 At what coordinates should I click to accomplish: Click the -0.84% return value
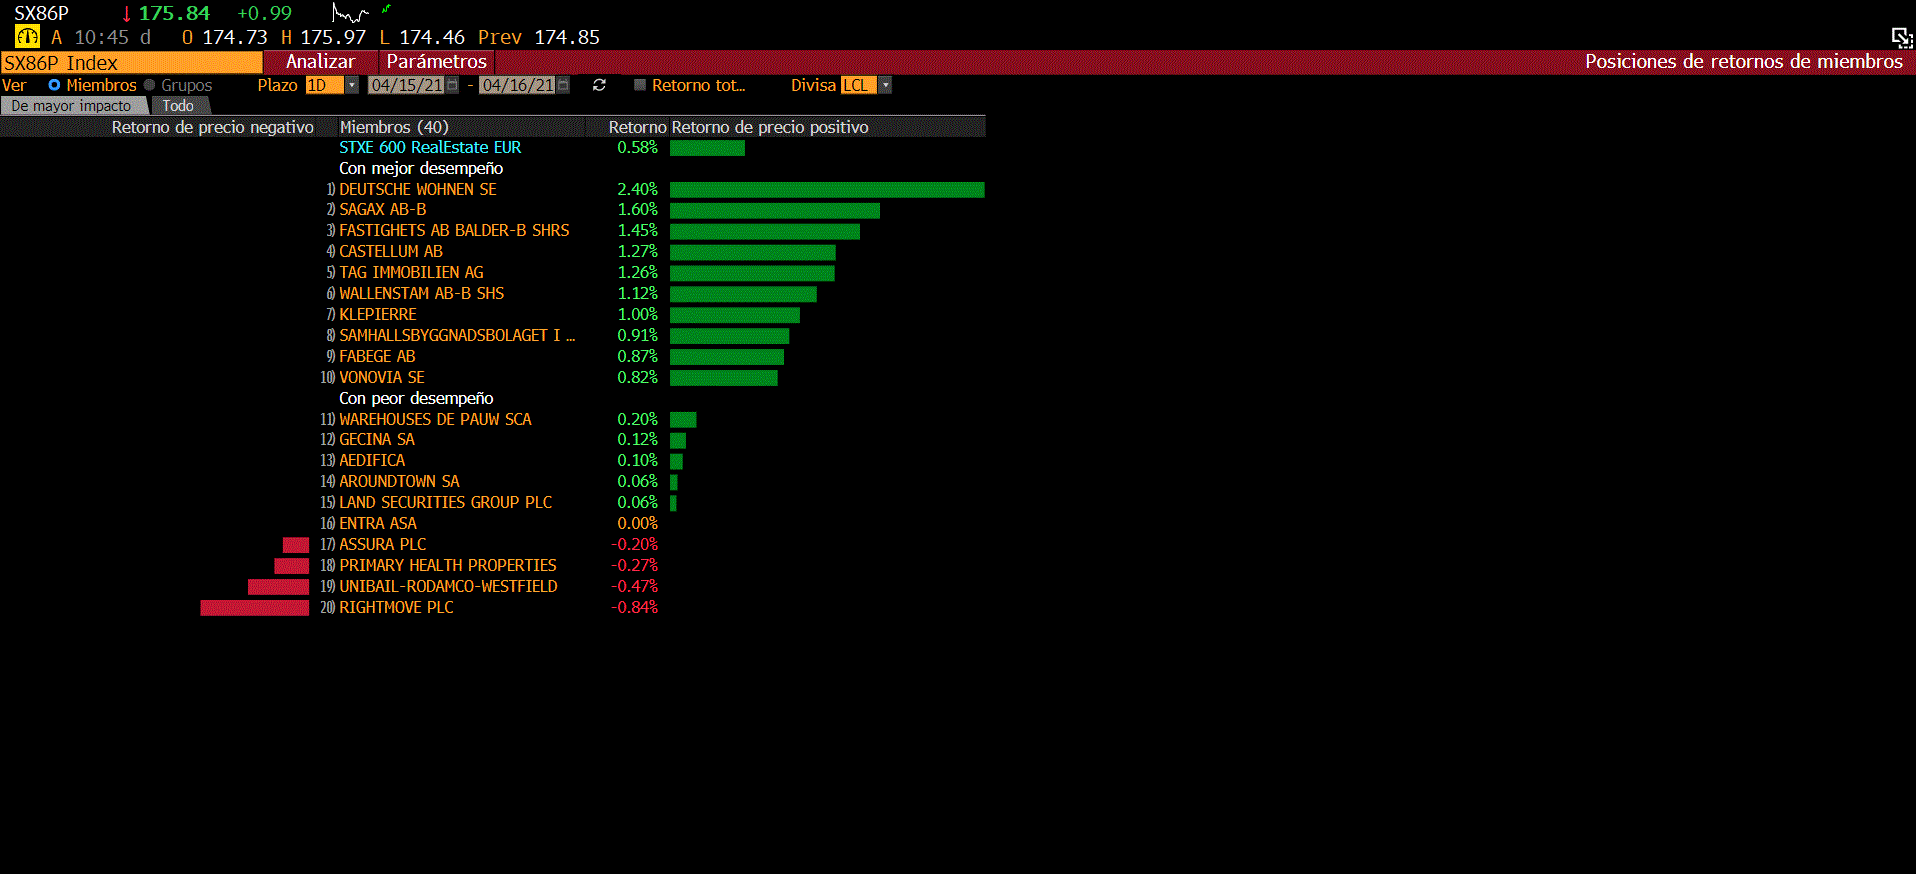tap(634, 607)
